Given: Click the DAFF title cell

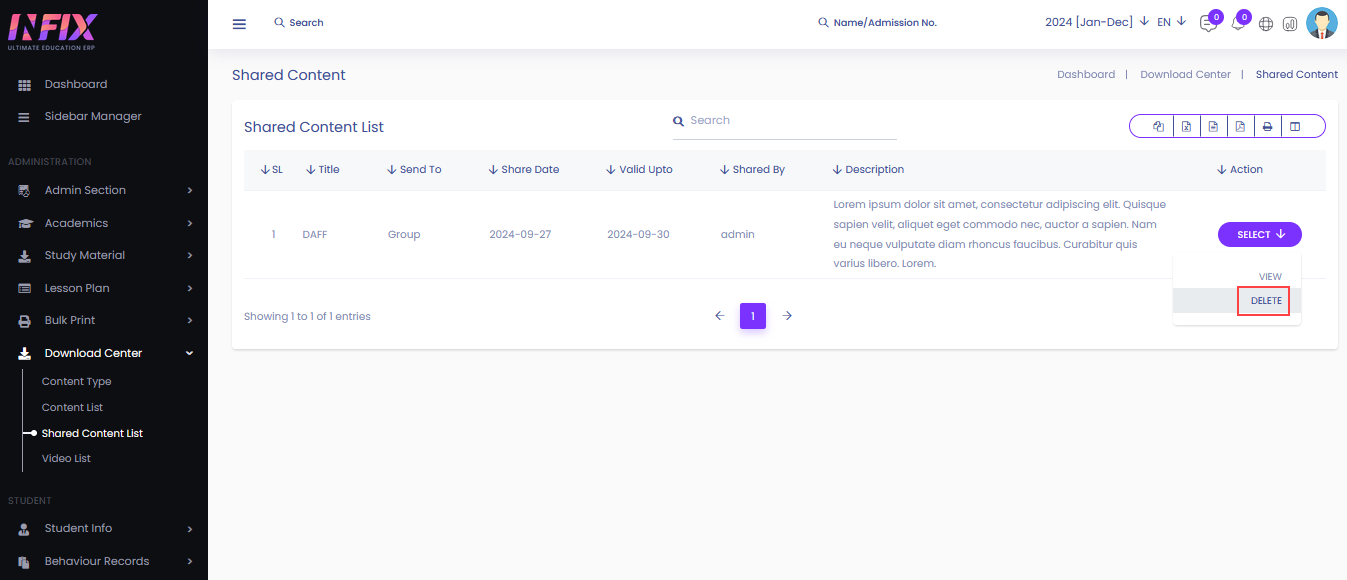Looking at the screenshot, I should 315,235.
